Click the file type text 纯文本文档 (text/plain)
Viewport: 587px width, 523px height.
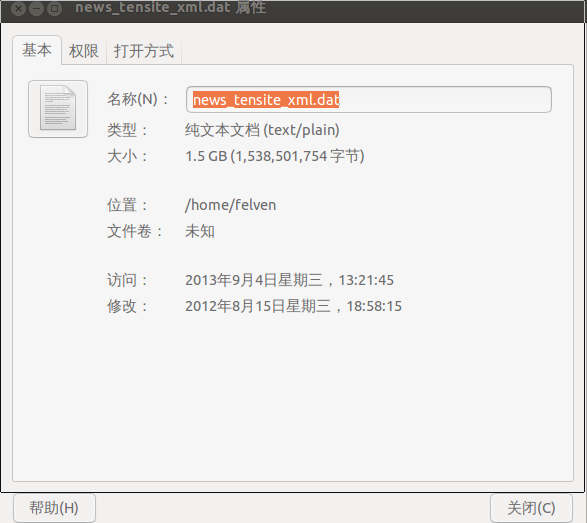click(x=262, y=130)
